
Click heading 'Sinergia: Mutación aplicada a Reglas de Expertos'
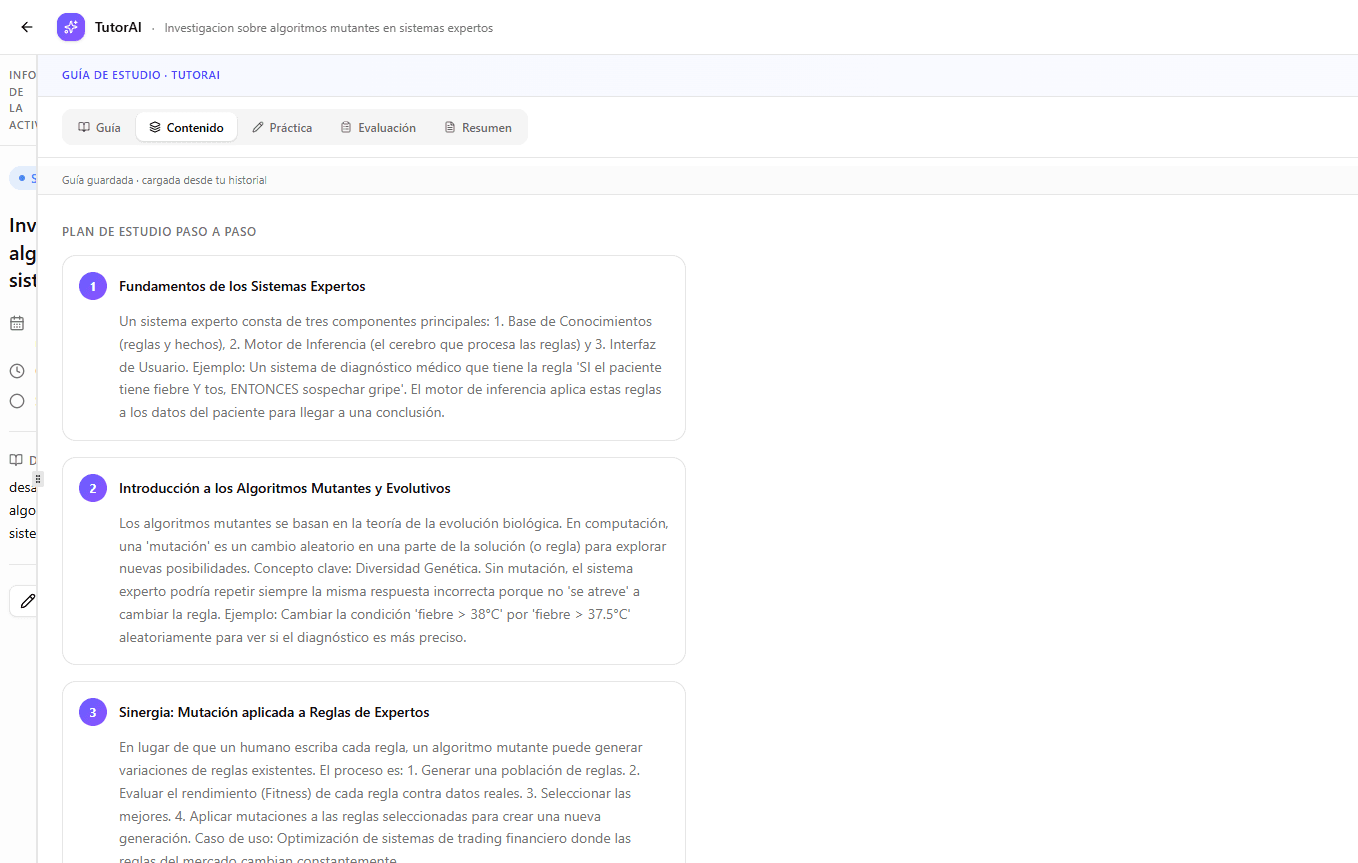click(x=274, y=713)
